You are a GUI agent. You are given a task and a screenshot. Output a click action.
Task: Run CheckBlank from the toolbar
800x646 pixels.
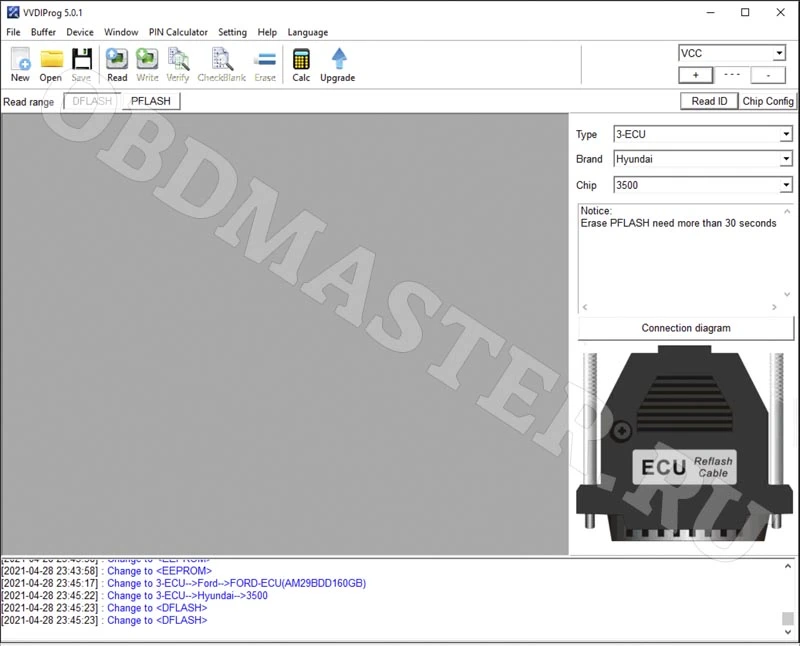221,64
